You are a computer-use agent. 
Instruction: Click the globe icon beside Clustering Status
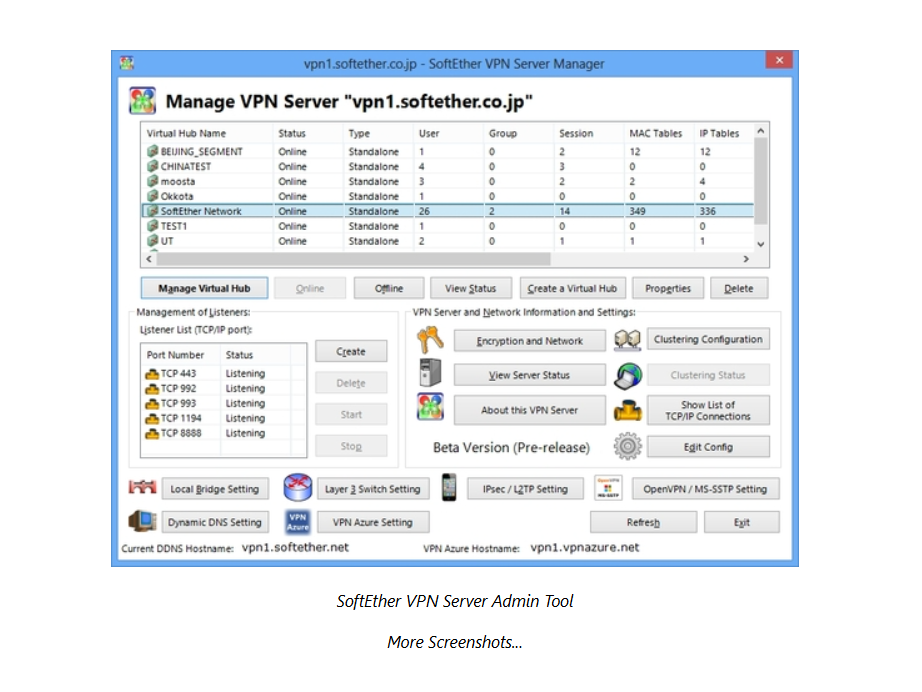pyautogui.click(x=627, y=376)
